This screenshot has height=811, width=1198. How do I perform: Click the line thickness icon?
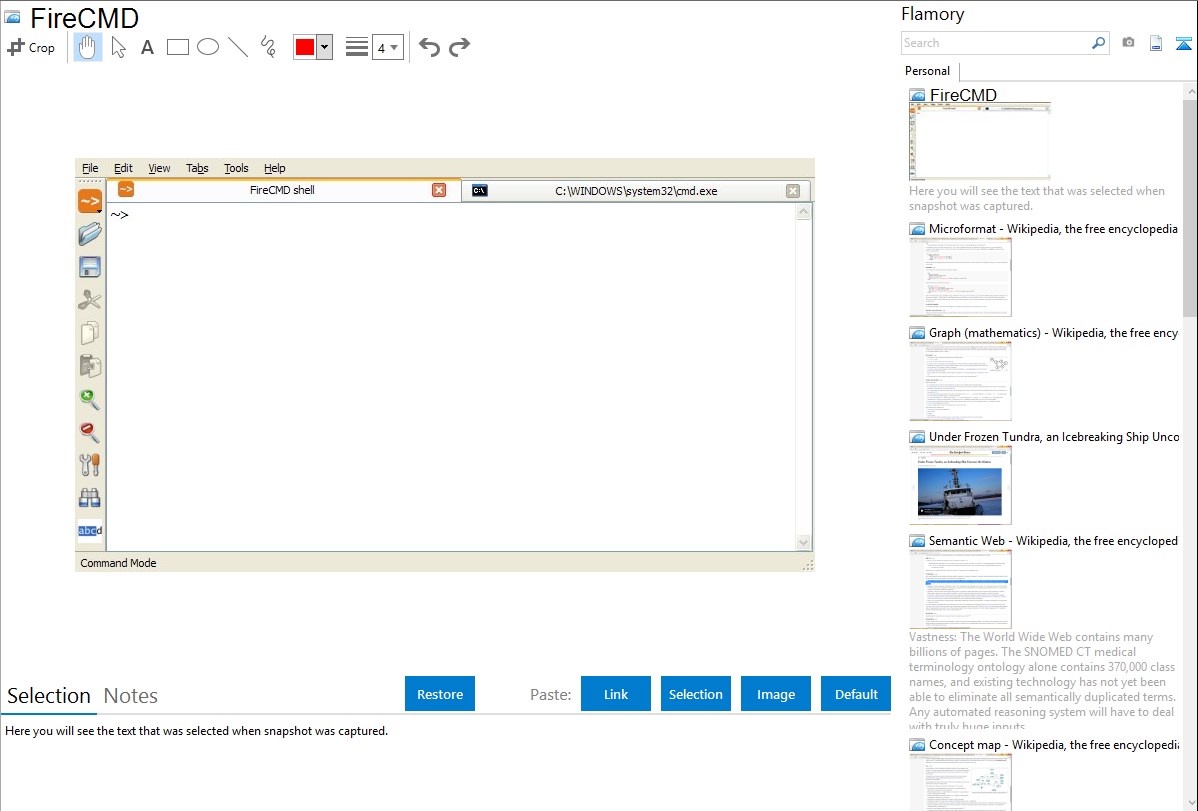click(x=357, y=47)
